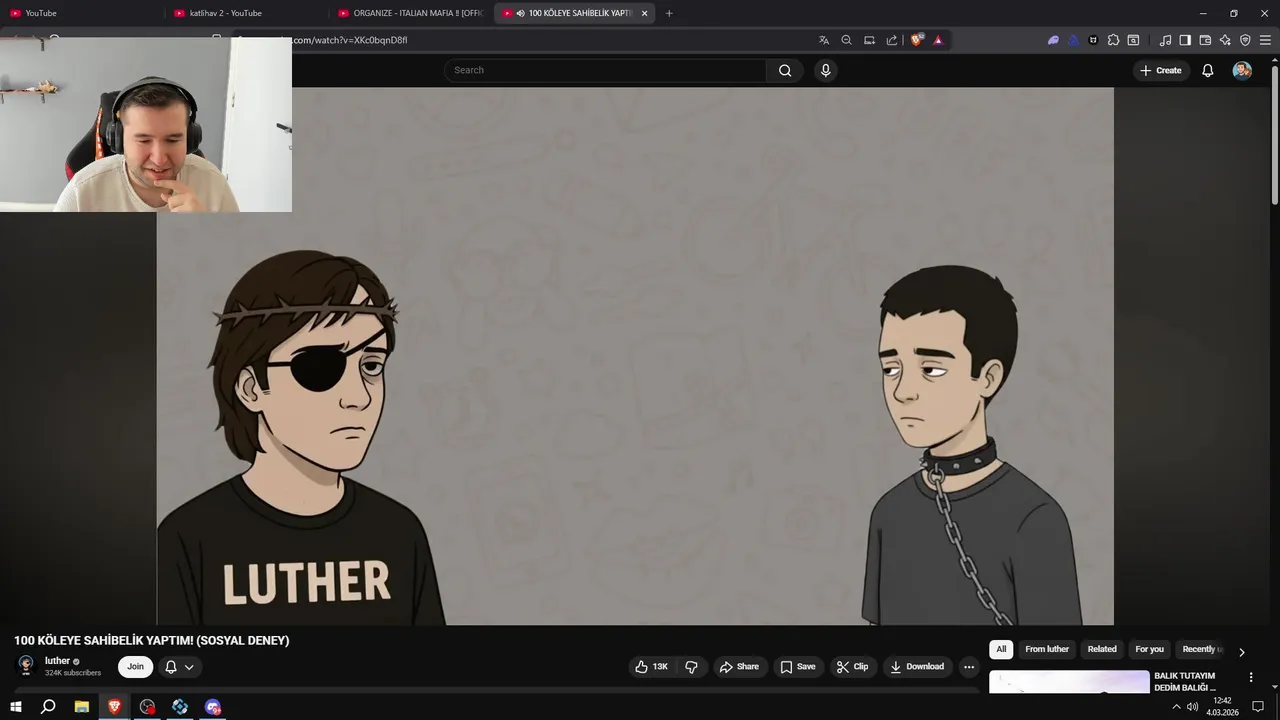Click the video title 100 KÖLEYE SAHİBELİK YAPTIM

[151, 640]
